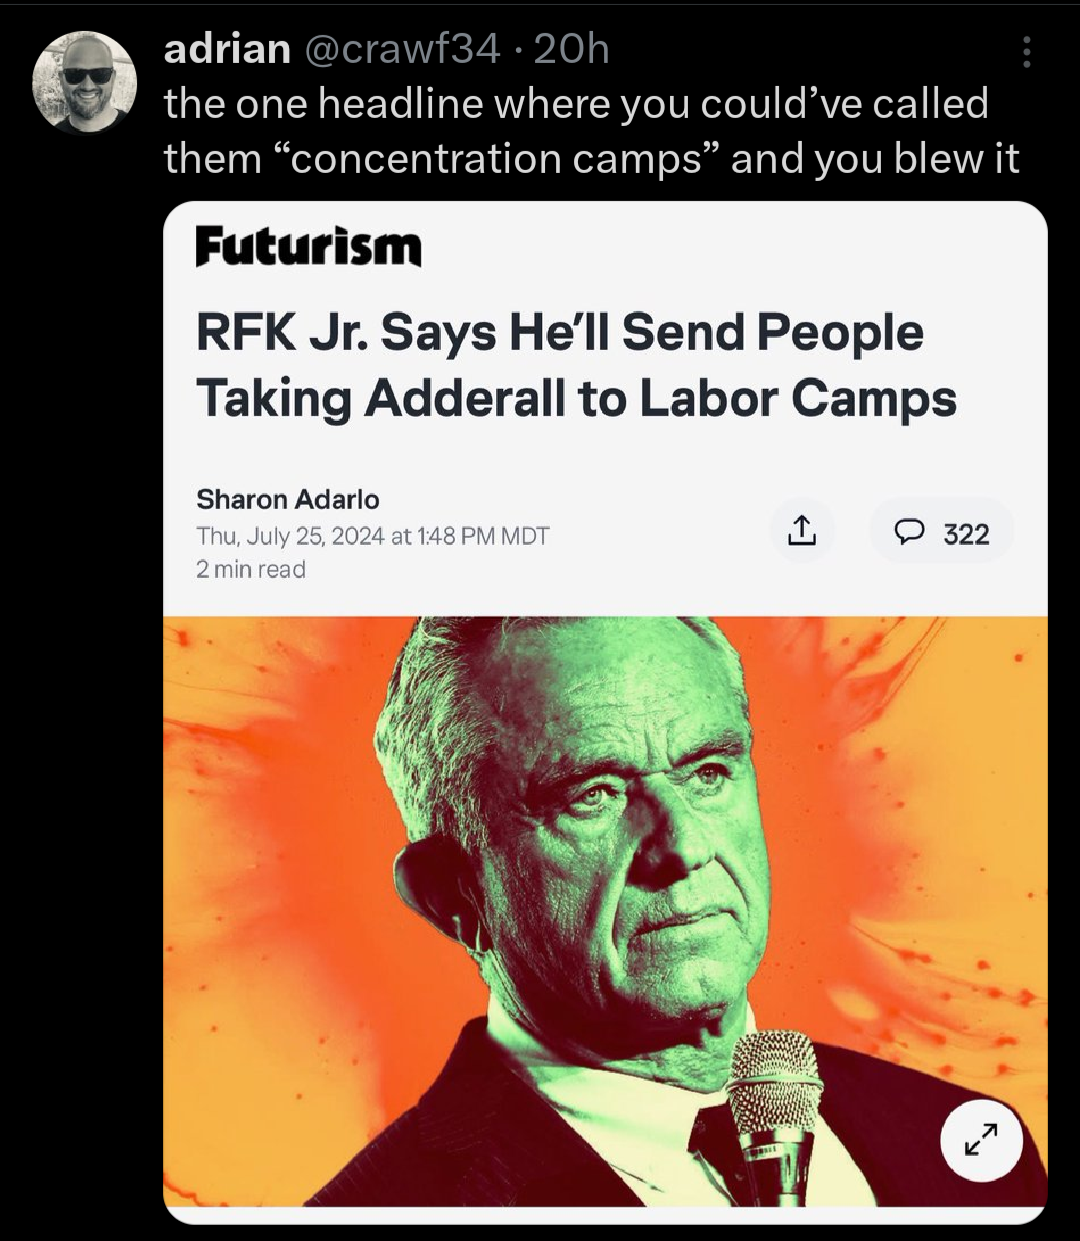1080x1241 pixels.
Task: Open the comments bubble showing 322
Action: coord(942,532)
